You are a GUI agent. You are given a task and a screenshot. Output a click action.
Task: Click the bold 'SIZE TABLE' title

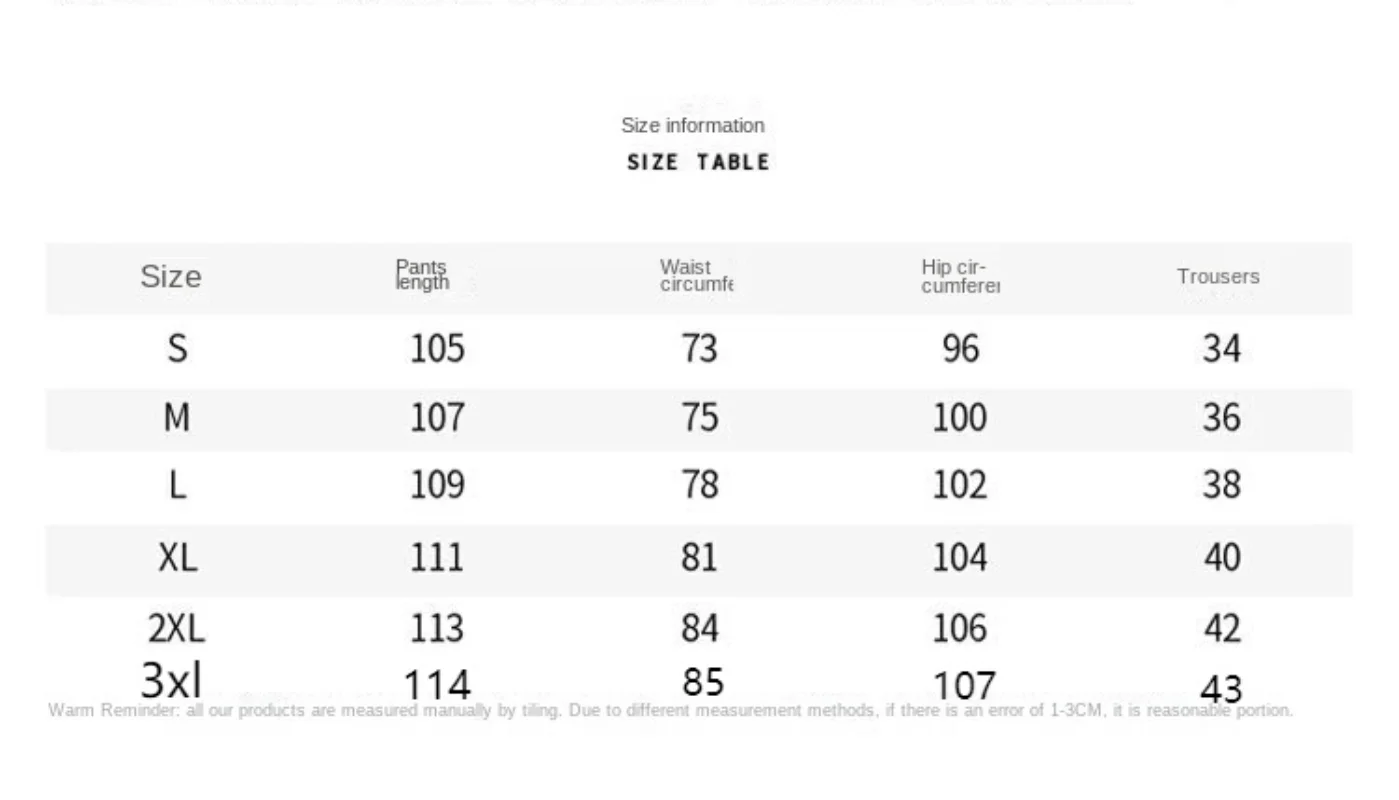[x=698, y=162]
